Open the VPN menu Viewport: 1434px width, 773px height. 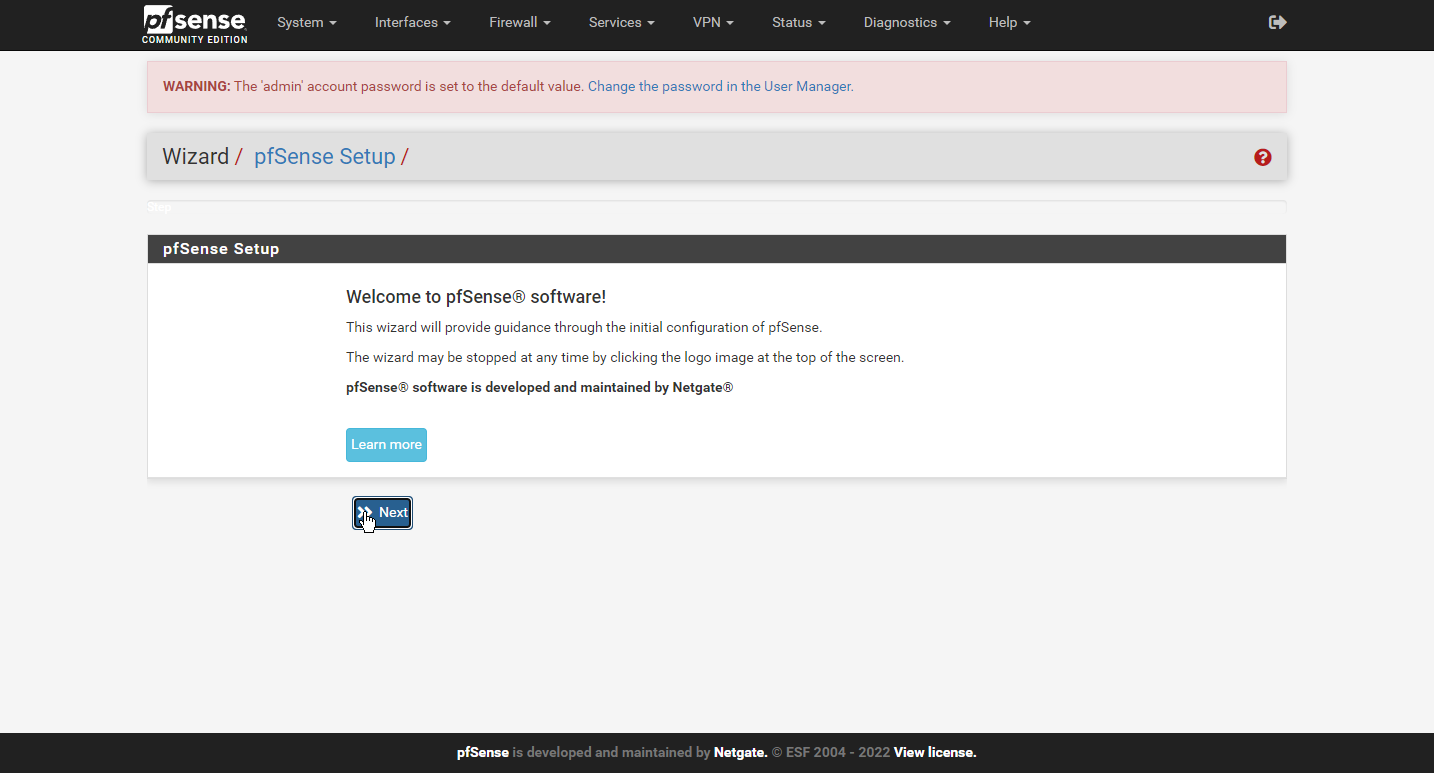(713, 22)
